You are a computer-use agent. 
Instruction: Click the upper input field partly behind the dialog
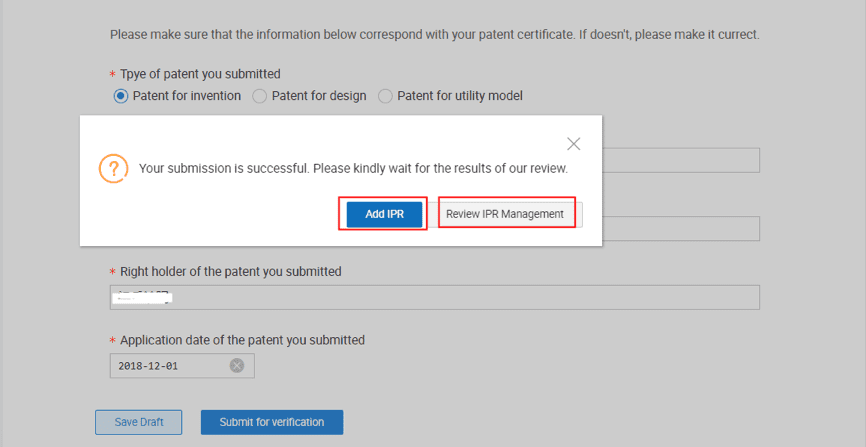(680, 160)
